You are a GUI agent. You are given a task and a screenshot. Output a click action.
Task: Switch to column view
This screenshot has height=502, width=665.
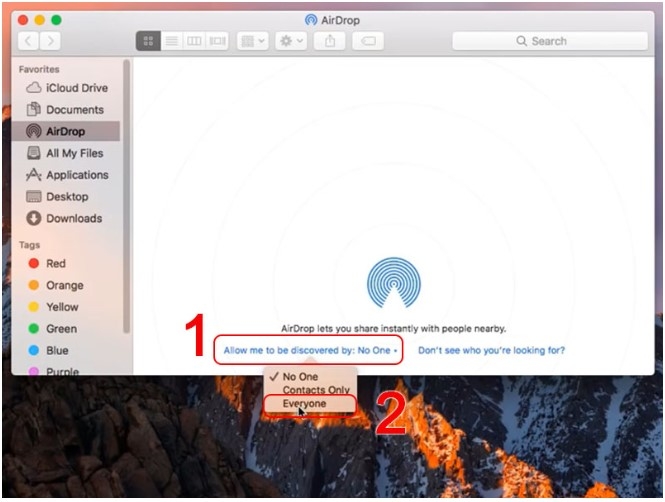pos(194,41)
